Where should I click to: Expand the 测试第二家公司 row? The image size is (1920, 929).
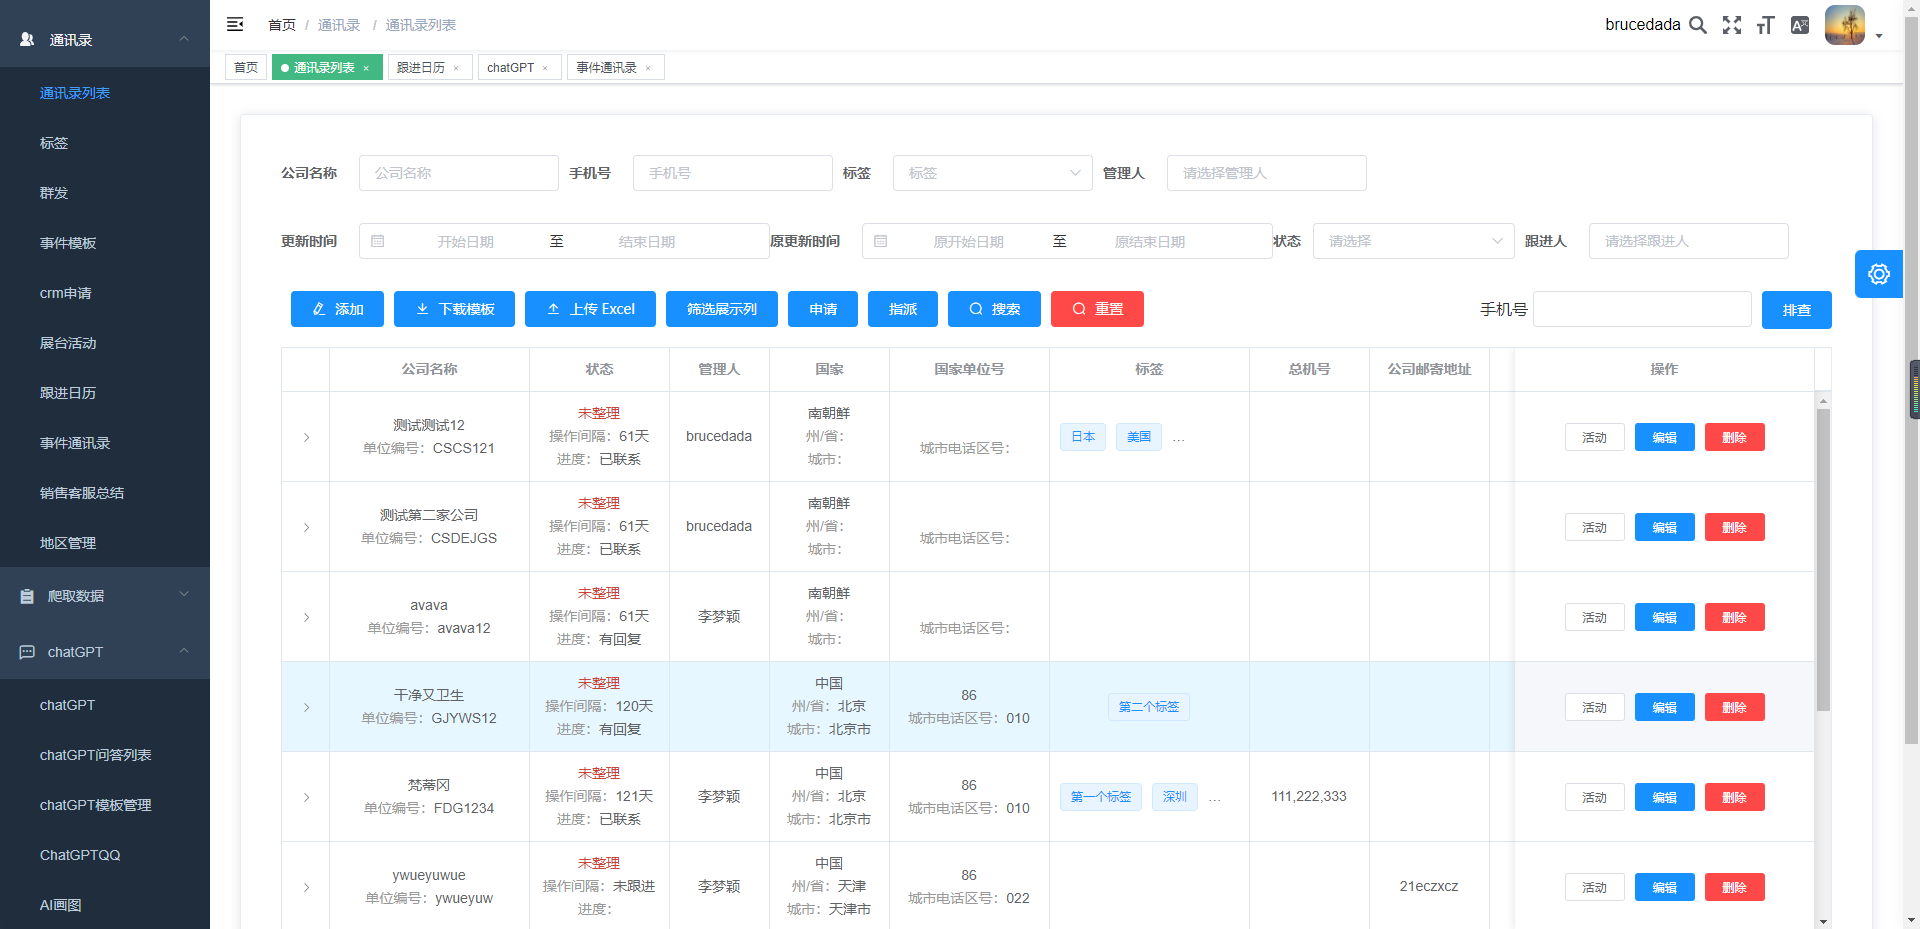(307, 527)
